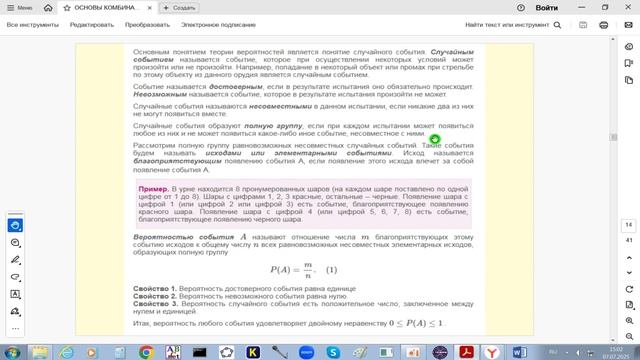The image size is (640, 360).
Task: Open Все инструменты panel
Action: point(33,25)
